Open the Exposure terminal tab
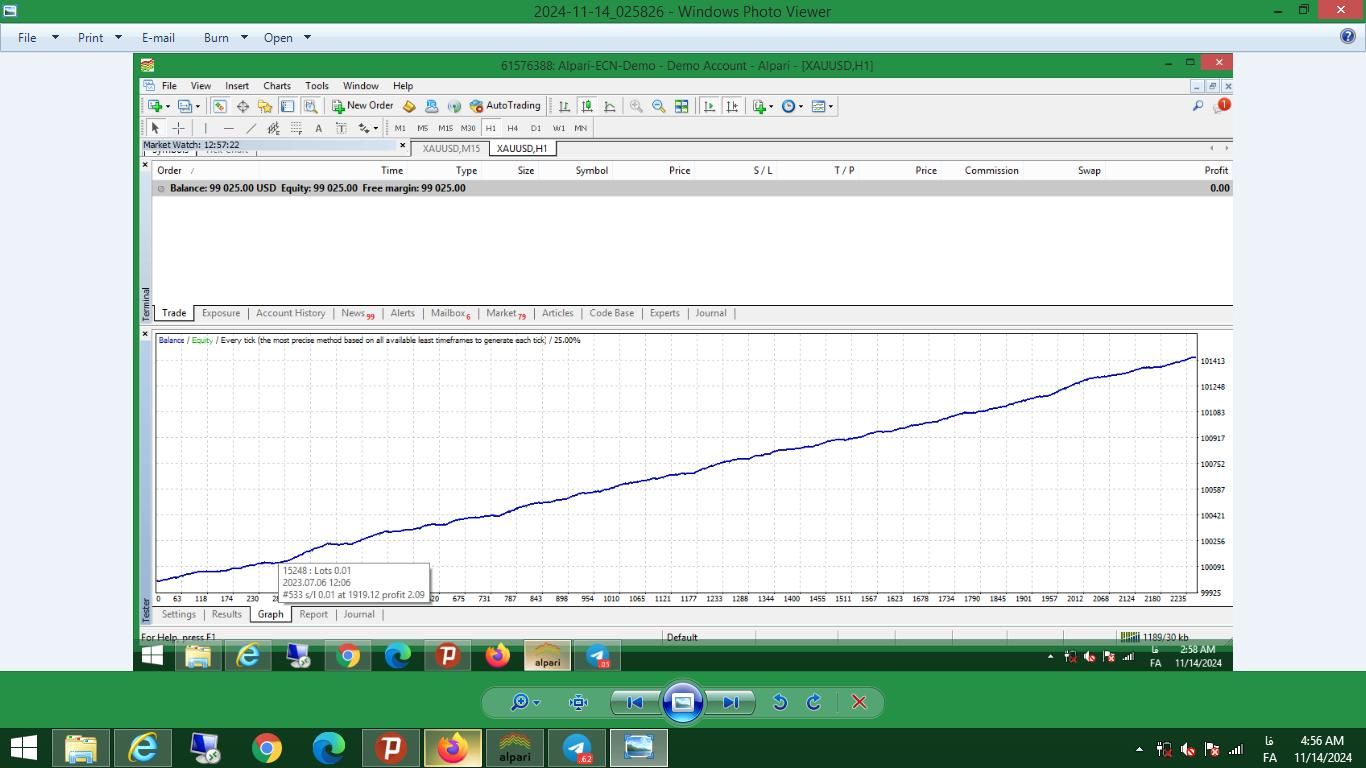 221,313
